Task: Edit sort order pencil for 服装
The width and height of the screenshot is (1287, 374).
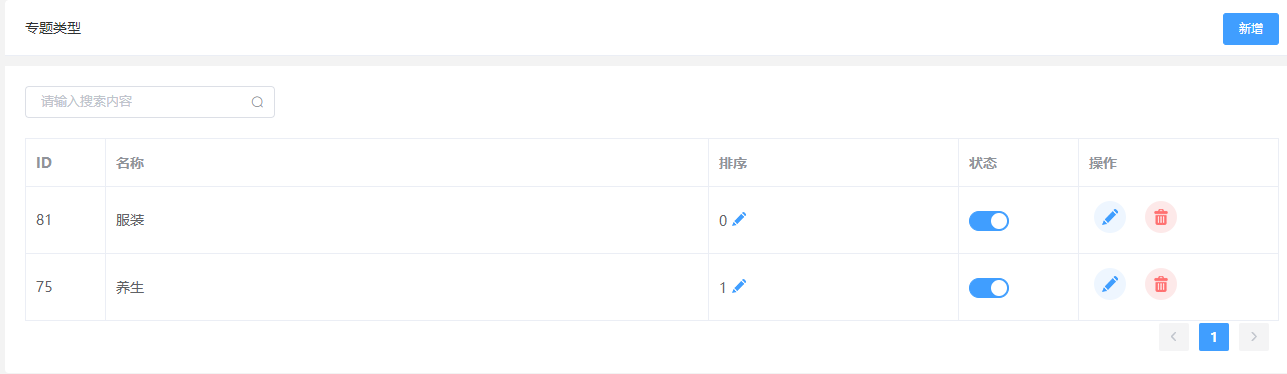Action: [x=739, y=219]
